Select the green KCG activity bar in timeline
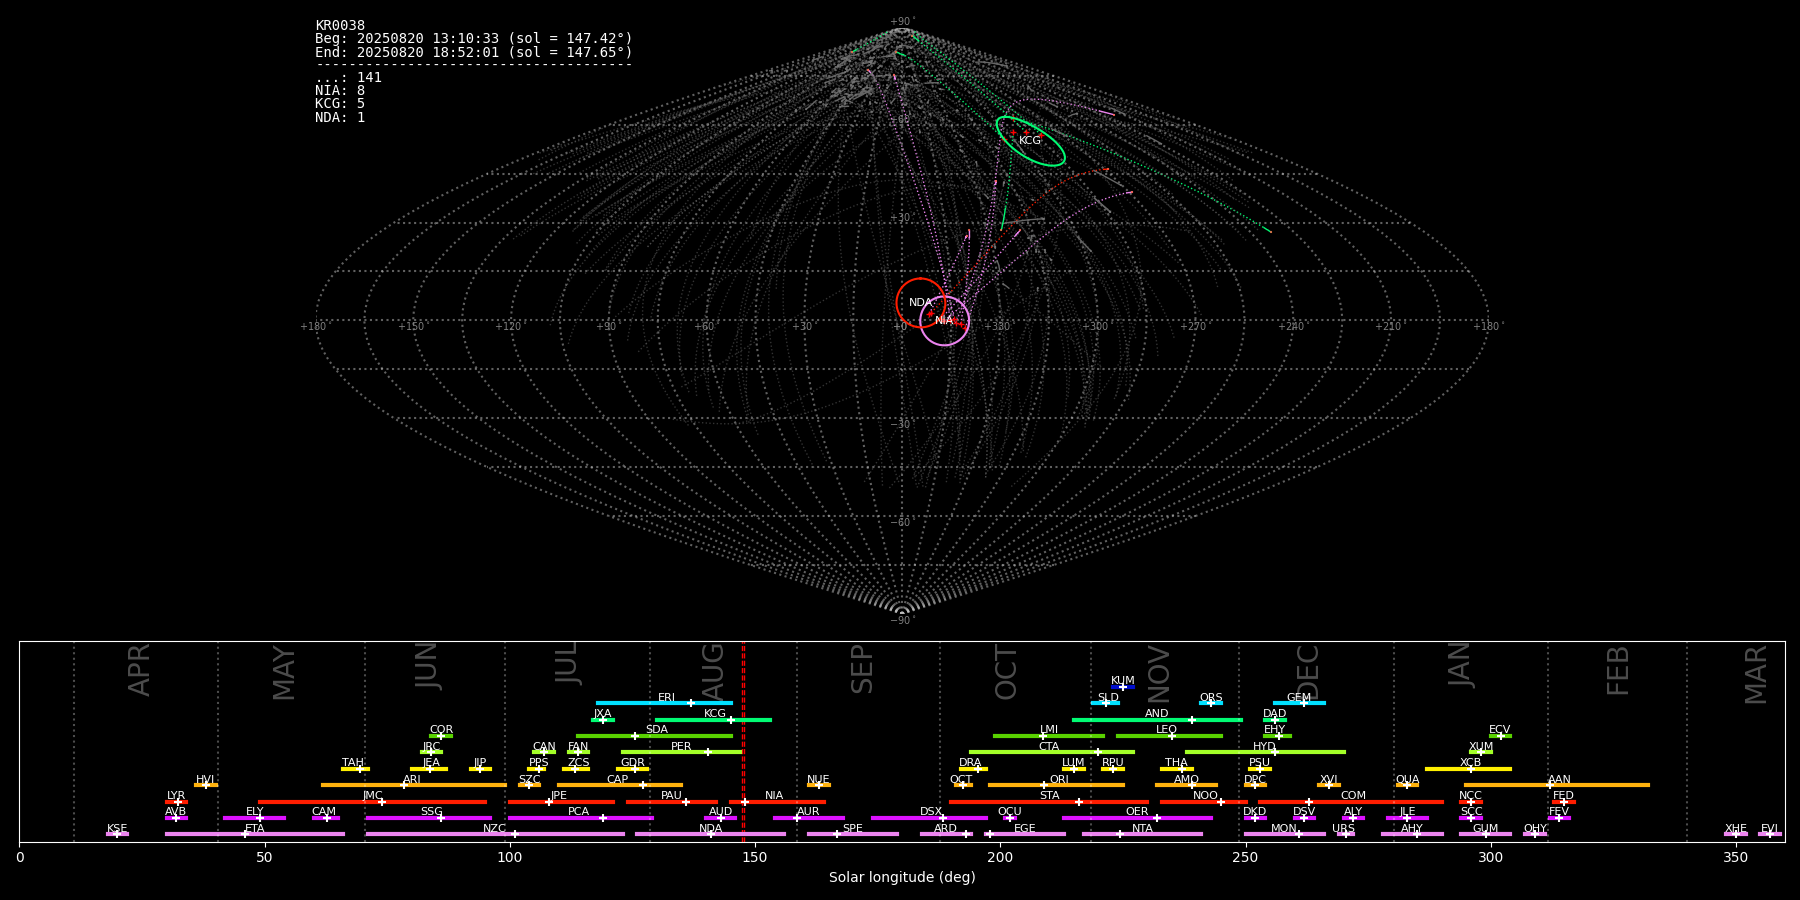The image size is (1800, 900). tap(713, 719)
